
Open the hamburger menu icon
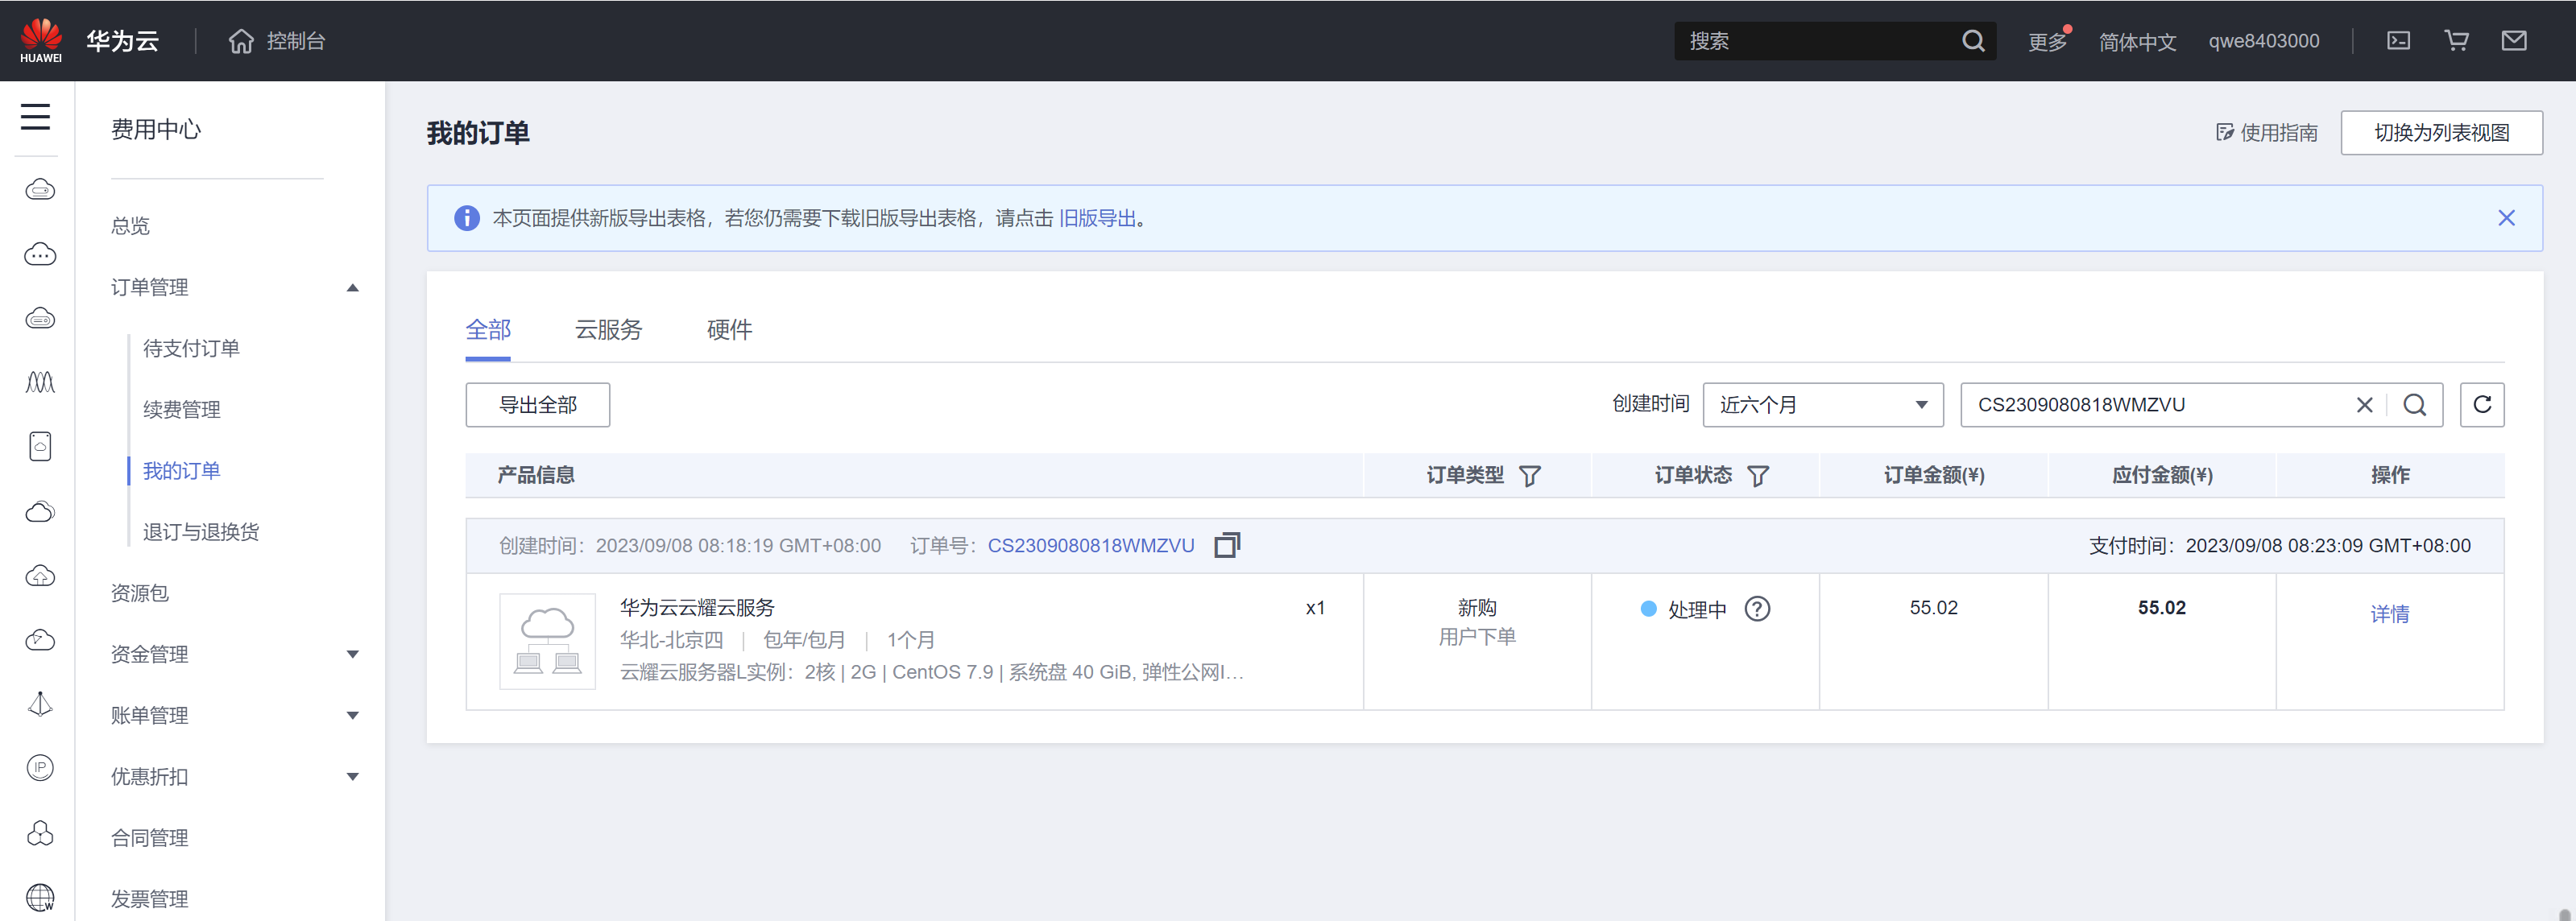coord(36,117)
